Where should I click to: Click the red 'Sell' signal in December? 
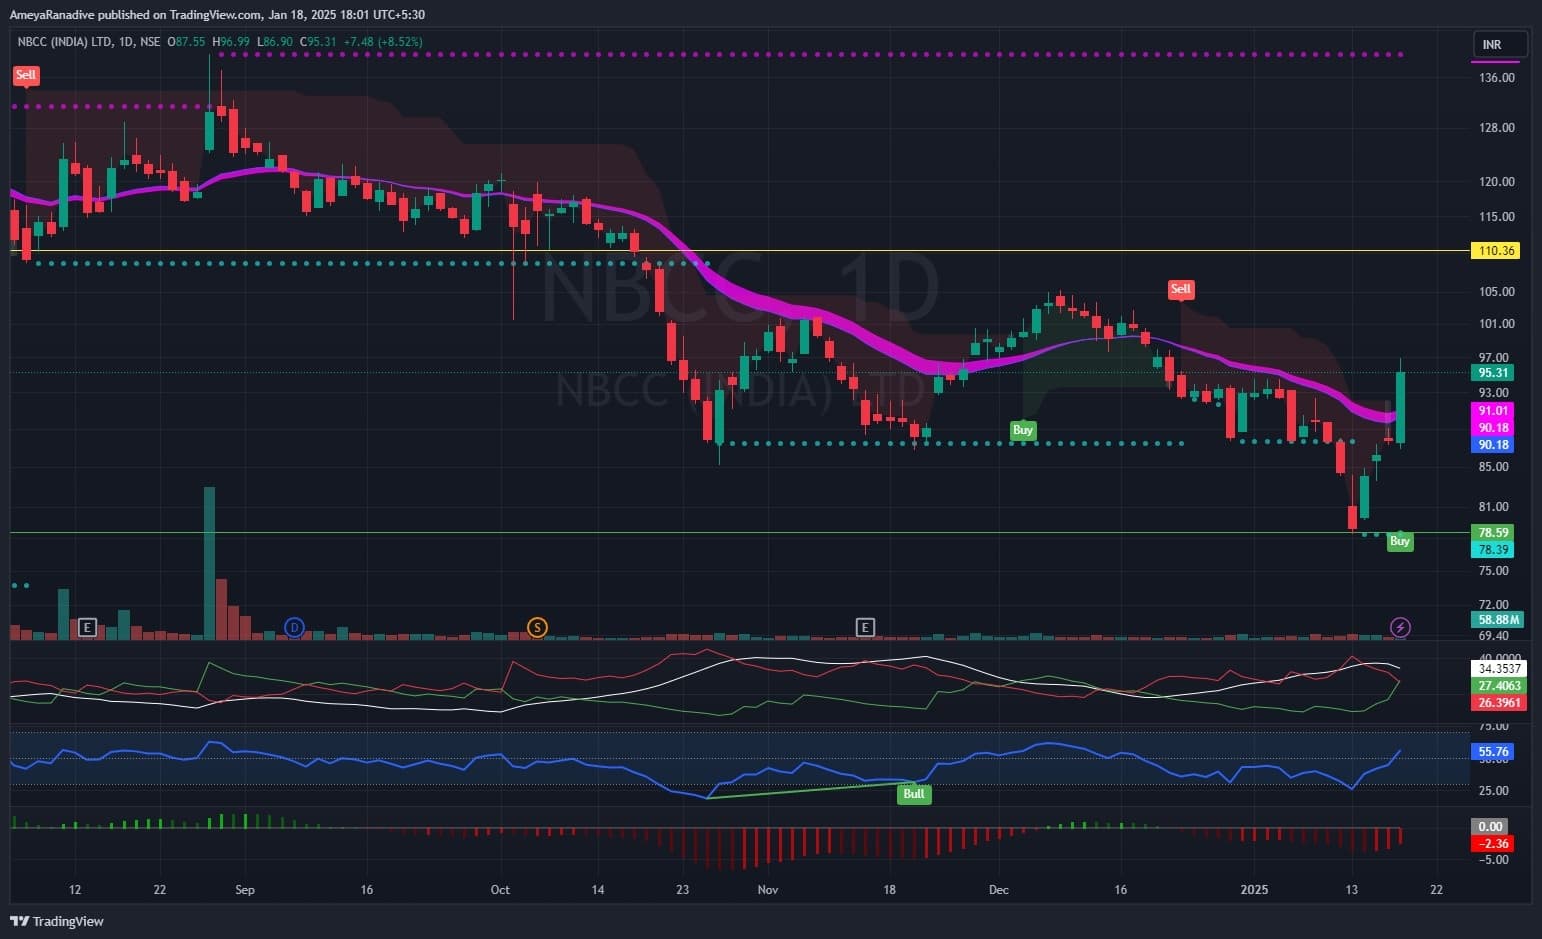[x=1180, y=289]
